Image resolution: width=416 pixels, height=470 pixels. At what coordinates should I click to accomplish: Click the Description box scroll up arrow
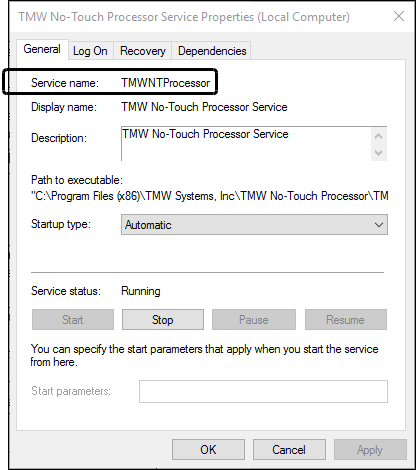pos(378,136)
